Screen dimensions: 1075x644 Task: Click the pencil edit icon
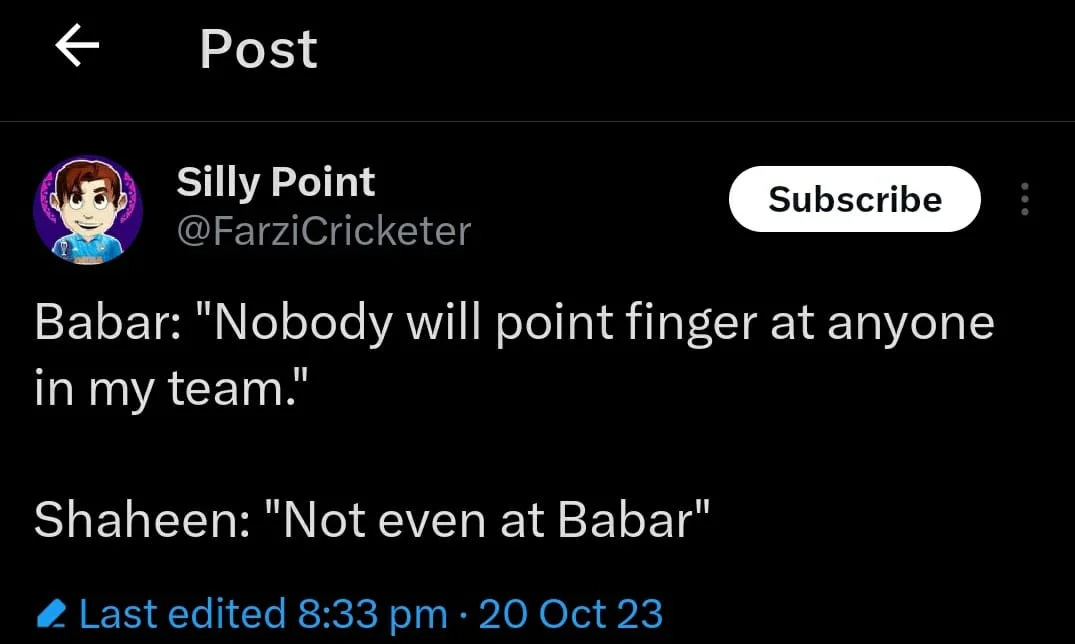(51, 614)
